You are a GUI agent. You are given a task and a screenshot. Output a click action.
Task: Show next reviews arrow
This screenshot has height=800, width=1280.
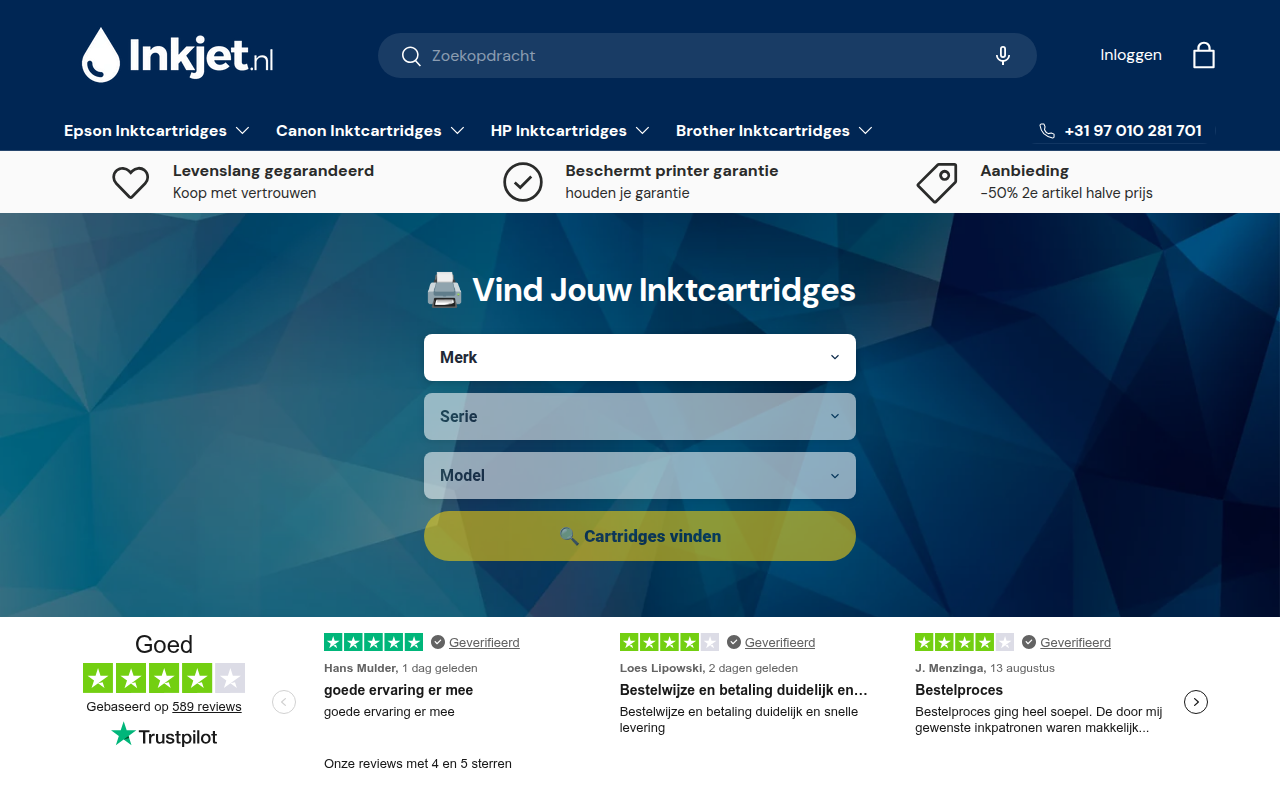click(1196, 702)
